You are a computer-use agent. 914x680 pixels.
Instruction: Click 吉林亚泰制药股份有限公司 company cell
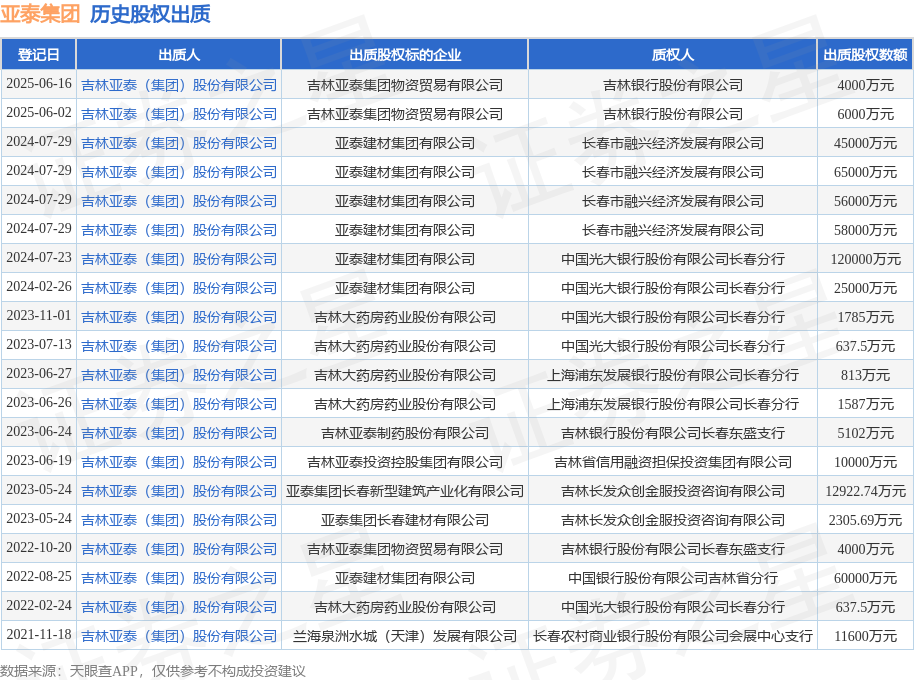[405, 433]
